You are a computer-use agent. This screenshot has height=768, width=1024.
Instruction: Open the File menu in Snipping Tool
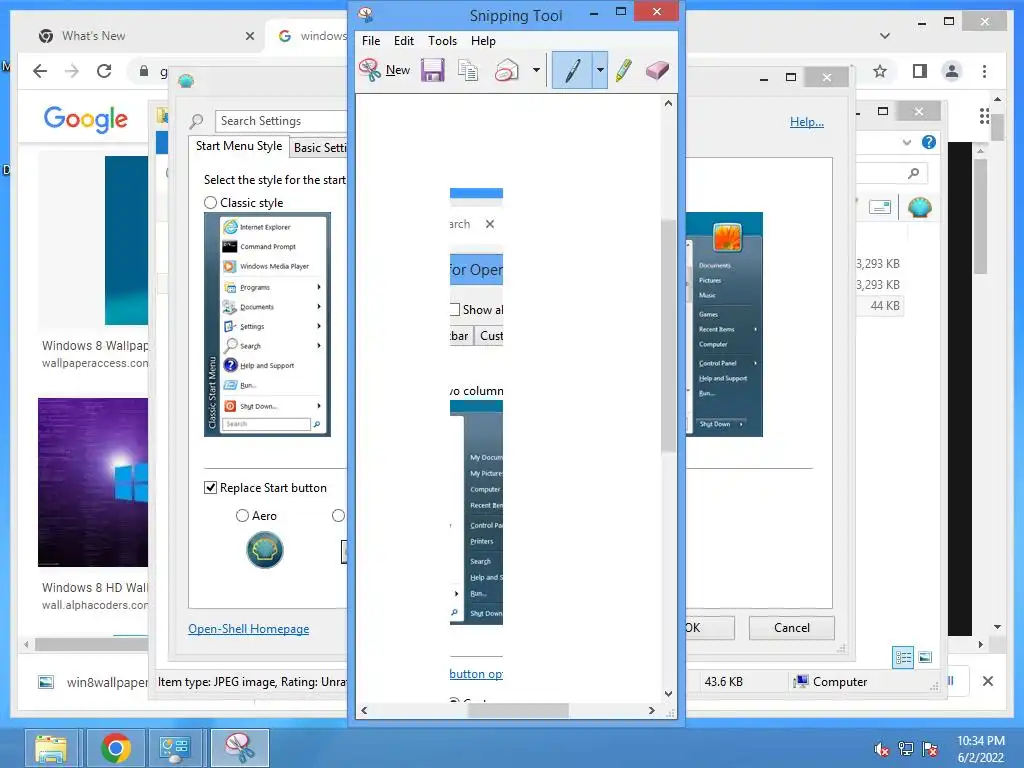coord(371,40)
